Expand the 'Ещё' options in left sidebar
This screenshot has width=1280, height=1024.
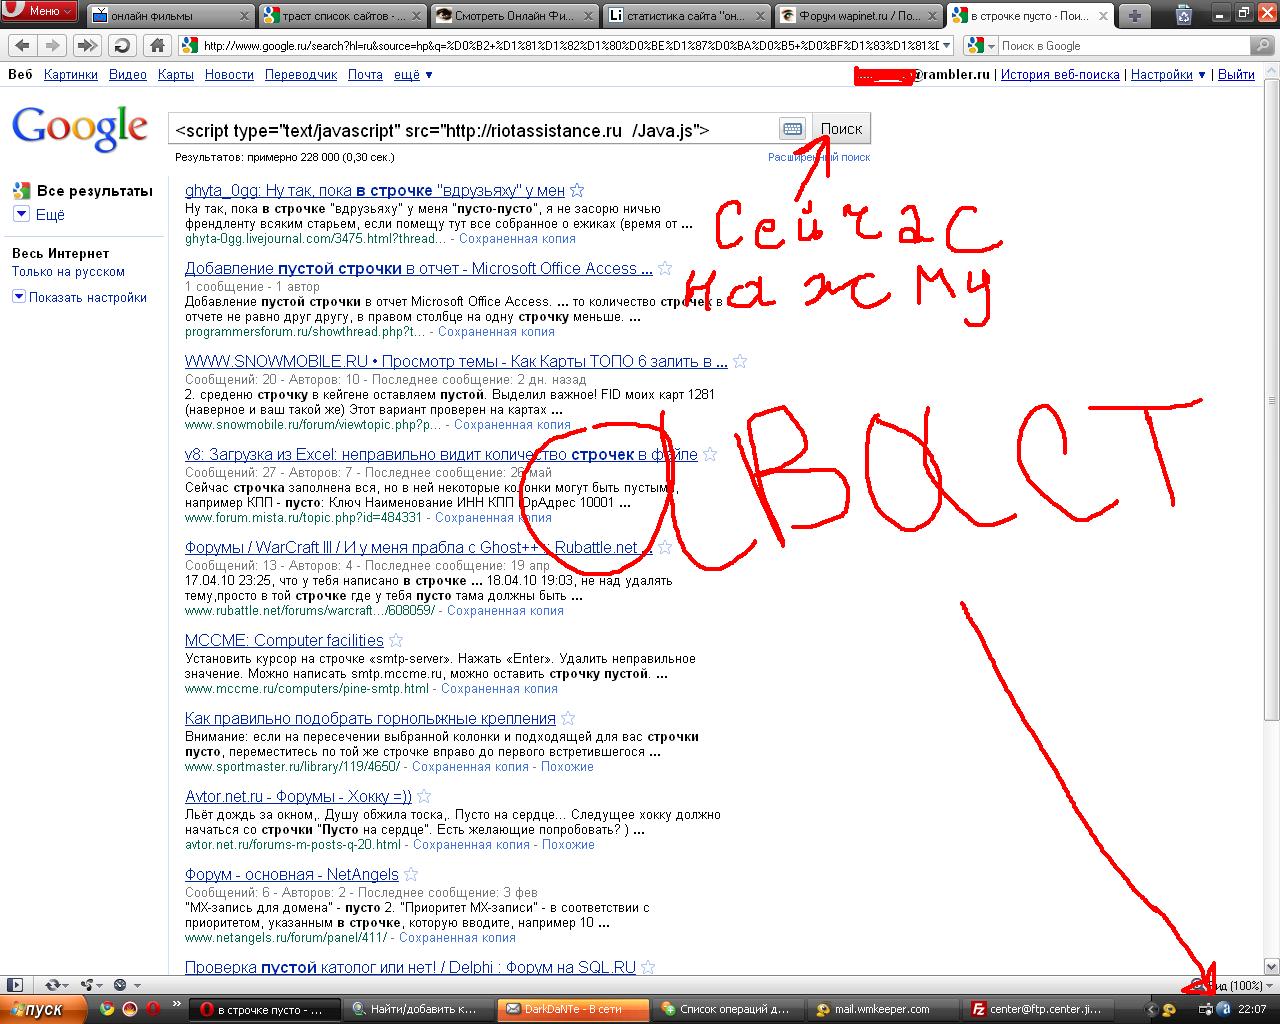[21, 214]
